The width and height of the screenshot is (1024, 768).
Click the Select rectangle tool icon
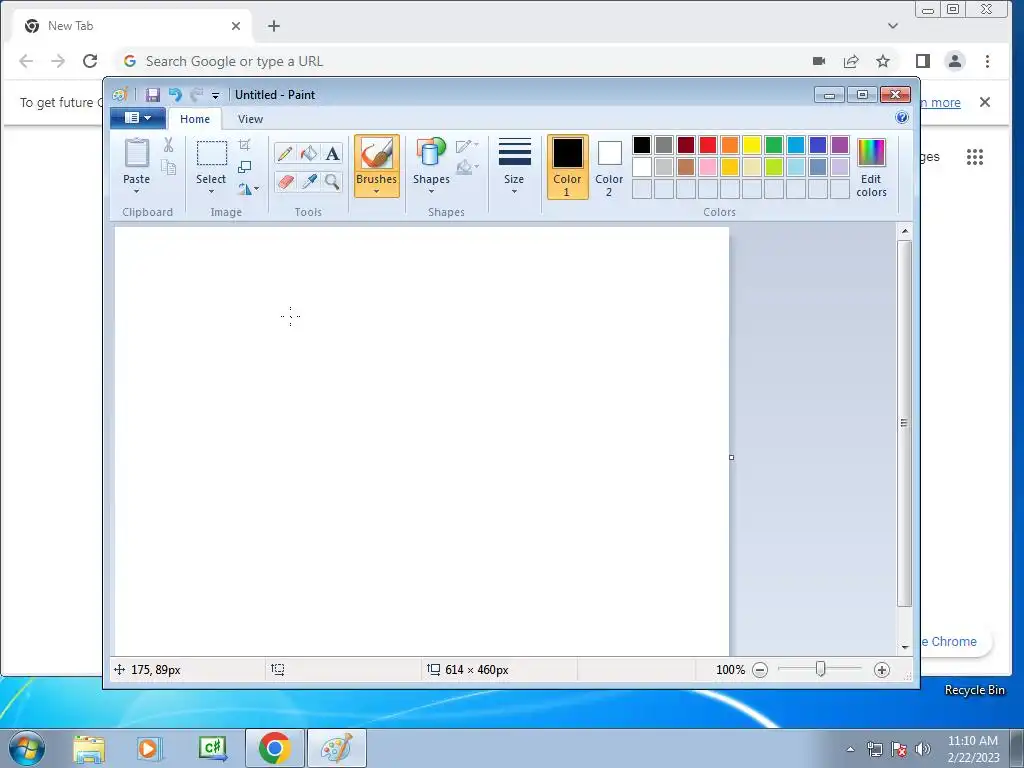tap(212, 153)
